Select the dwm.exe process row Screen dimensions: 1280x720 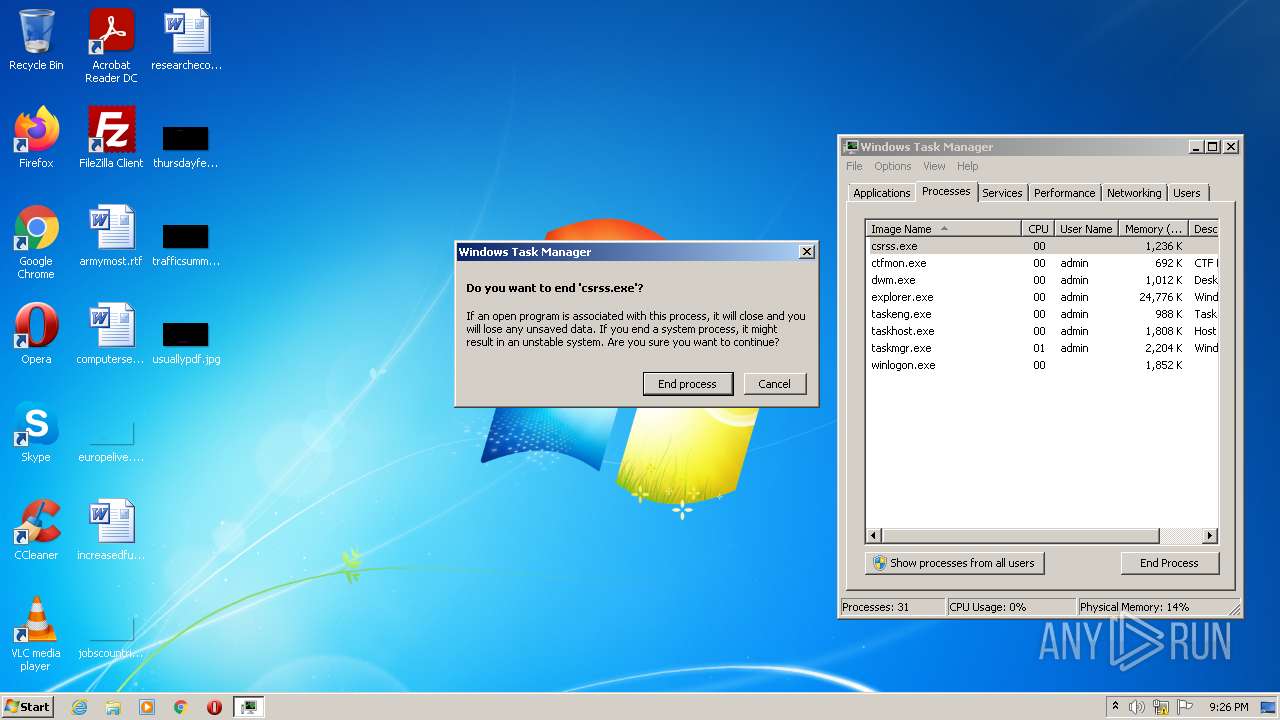tap(1042, 280)
